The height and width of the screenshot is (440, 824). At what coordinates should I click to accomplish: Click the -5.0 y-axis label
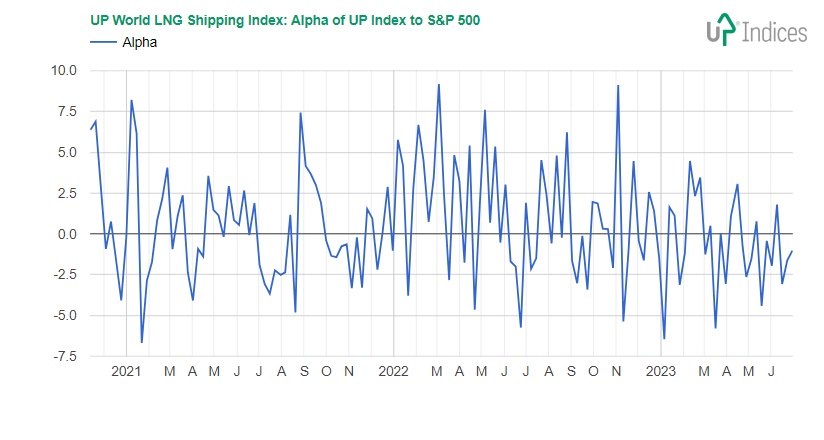coord(65,316)
